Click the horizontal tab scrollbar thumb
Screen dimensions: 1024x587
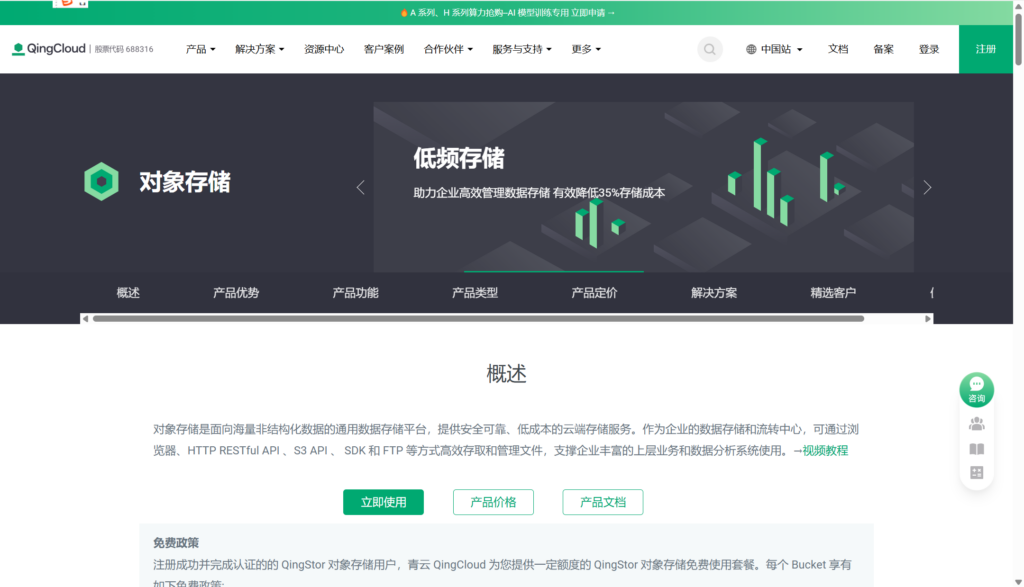click(x=478, y=319)
